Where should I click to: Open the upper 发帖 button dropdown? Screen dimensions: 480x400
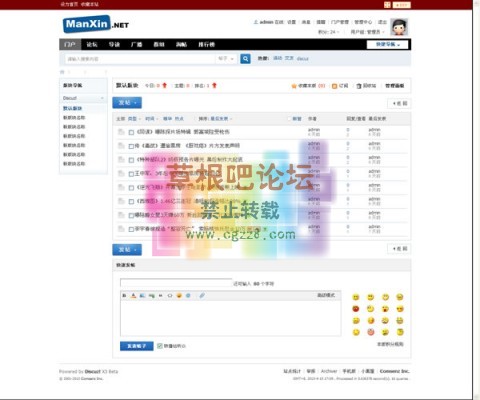point(127,103)
